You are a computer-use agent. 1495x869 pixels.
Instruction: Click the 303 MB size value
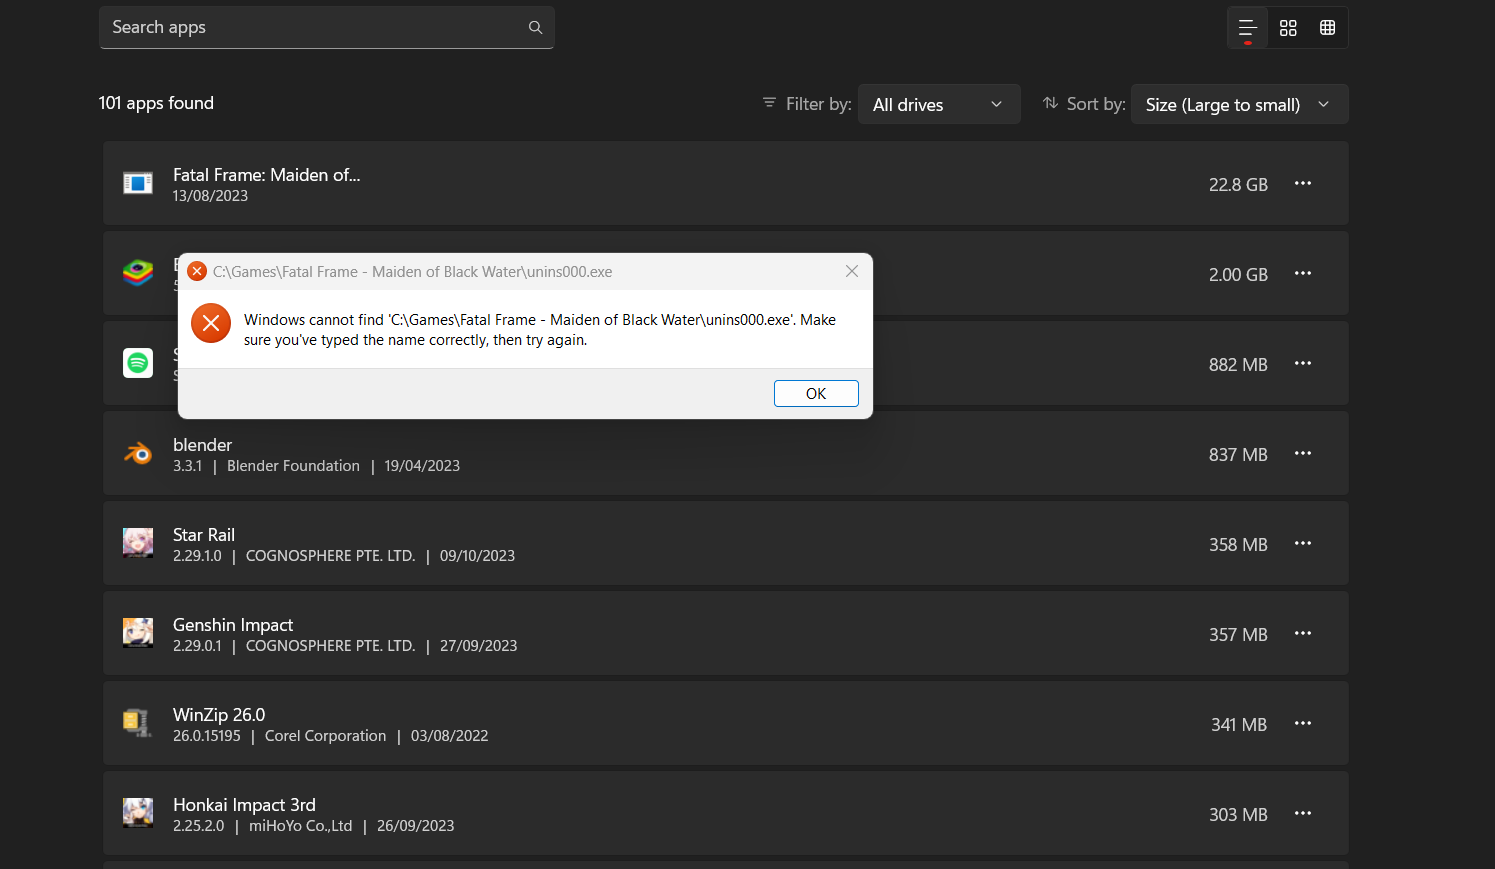(1238, 815)
